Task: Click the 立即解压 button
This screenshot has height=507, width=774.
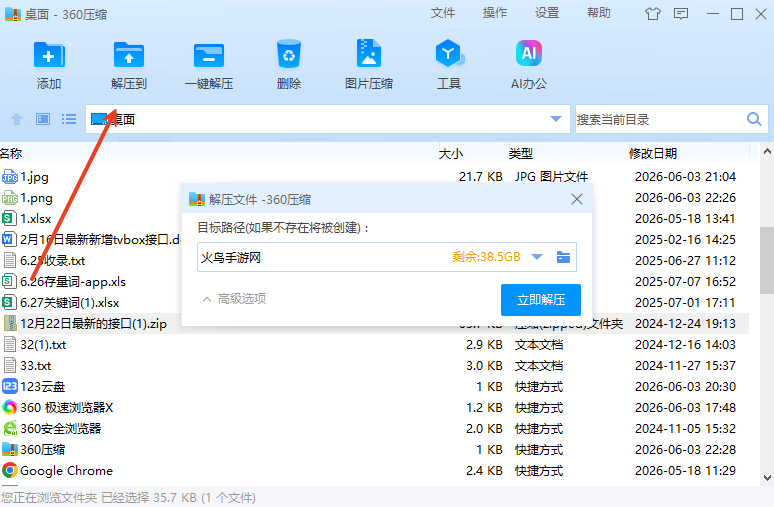Action: click(x=541, y=300)
